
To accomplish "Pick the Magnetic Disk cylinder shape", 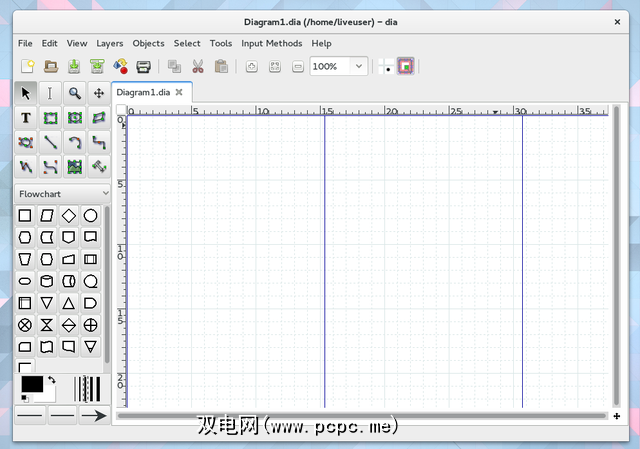I will click(47, 281).
